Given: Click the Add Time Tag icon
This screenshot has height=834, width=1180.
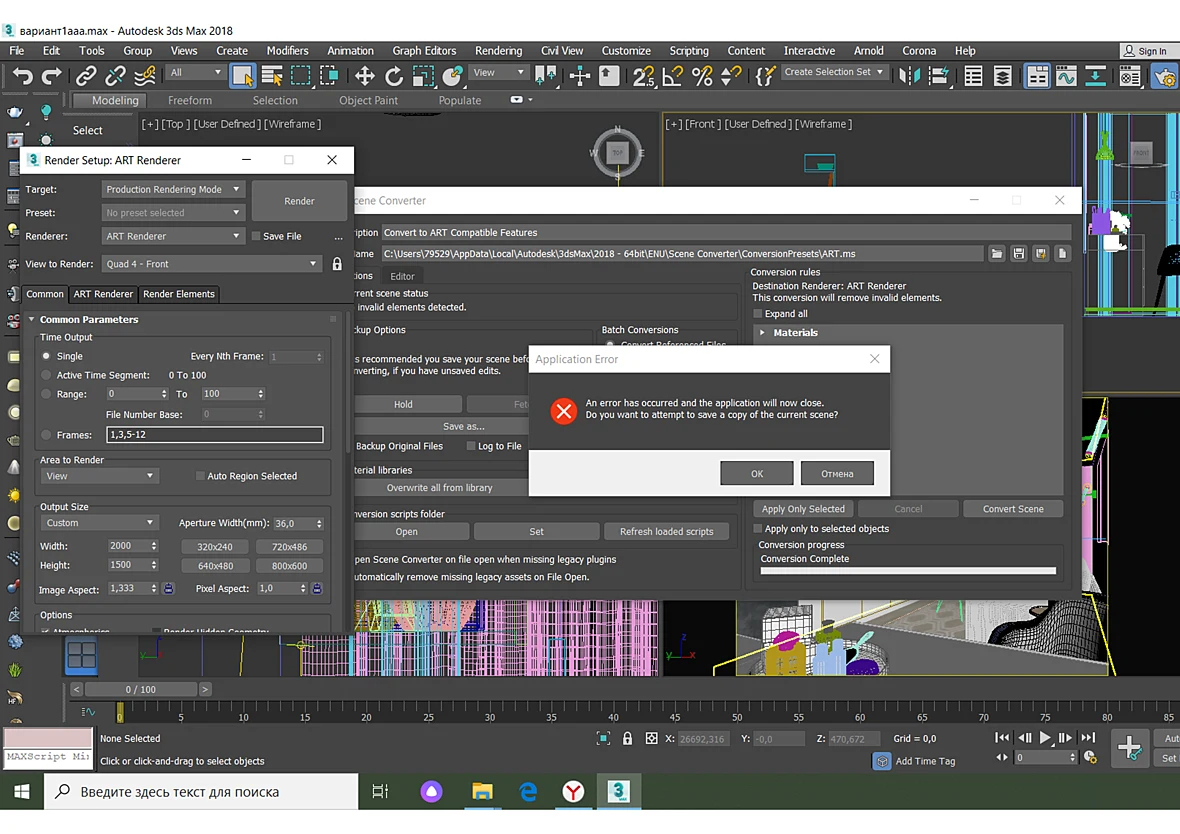Looking at the screenshot, I should (x=881, y=761).
